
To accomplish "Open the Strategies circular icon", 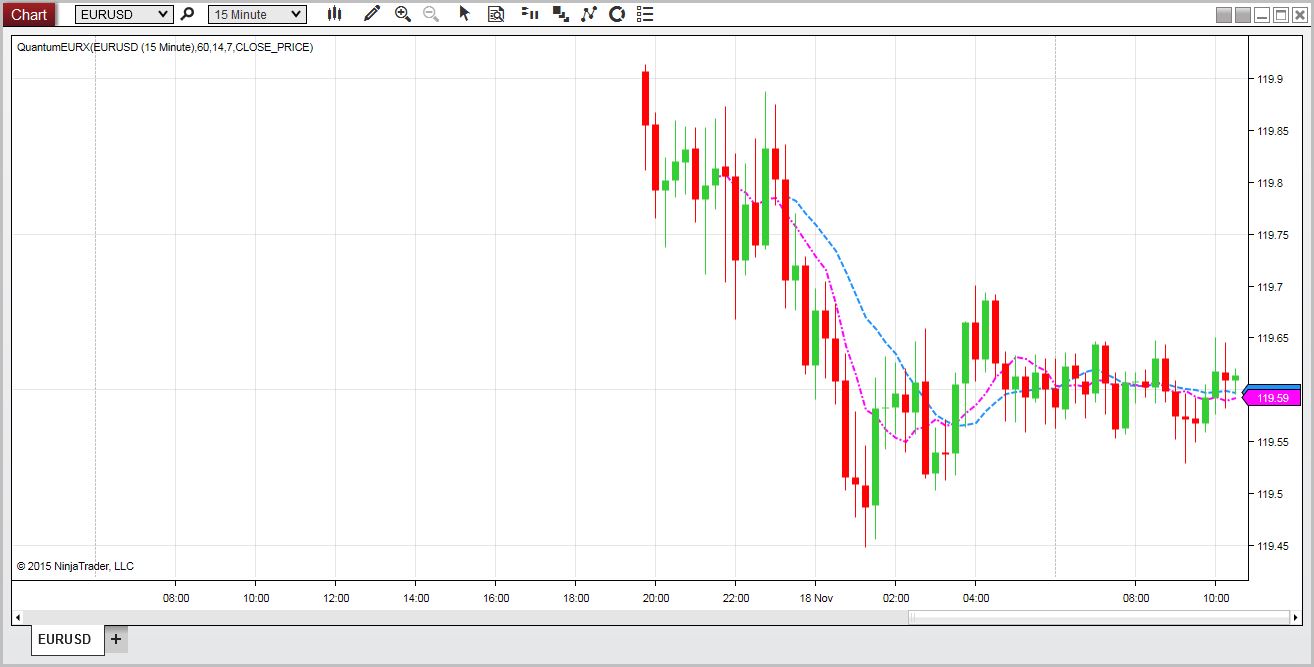I will tap(617, 14).
